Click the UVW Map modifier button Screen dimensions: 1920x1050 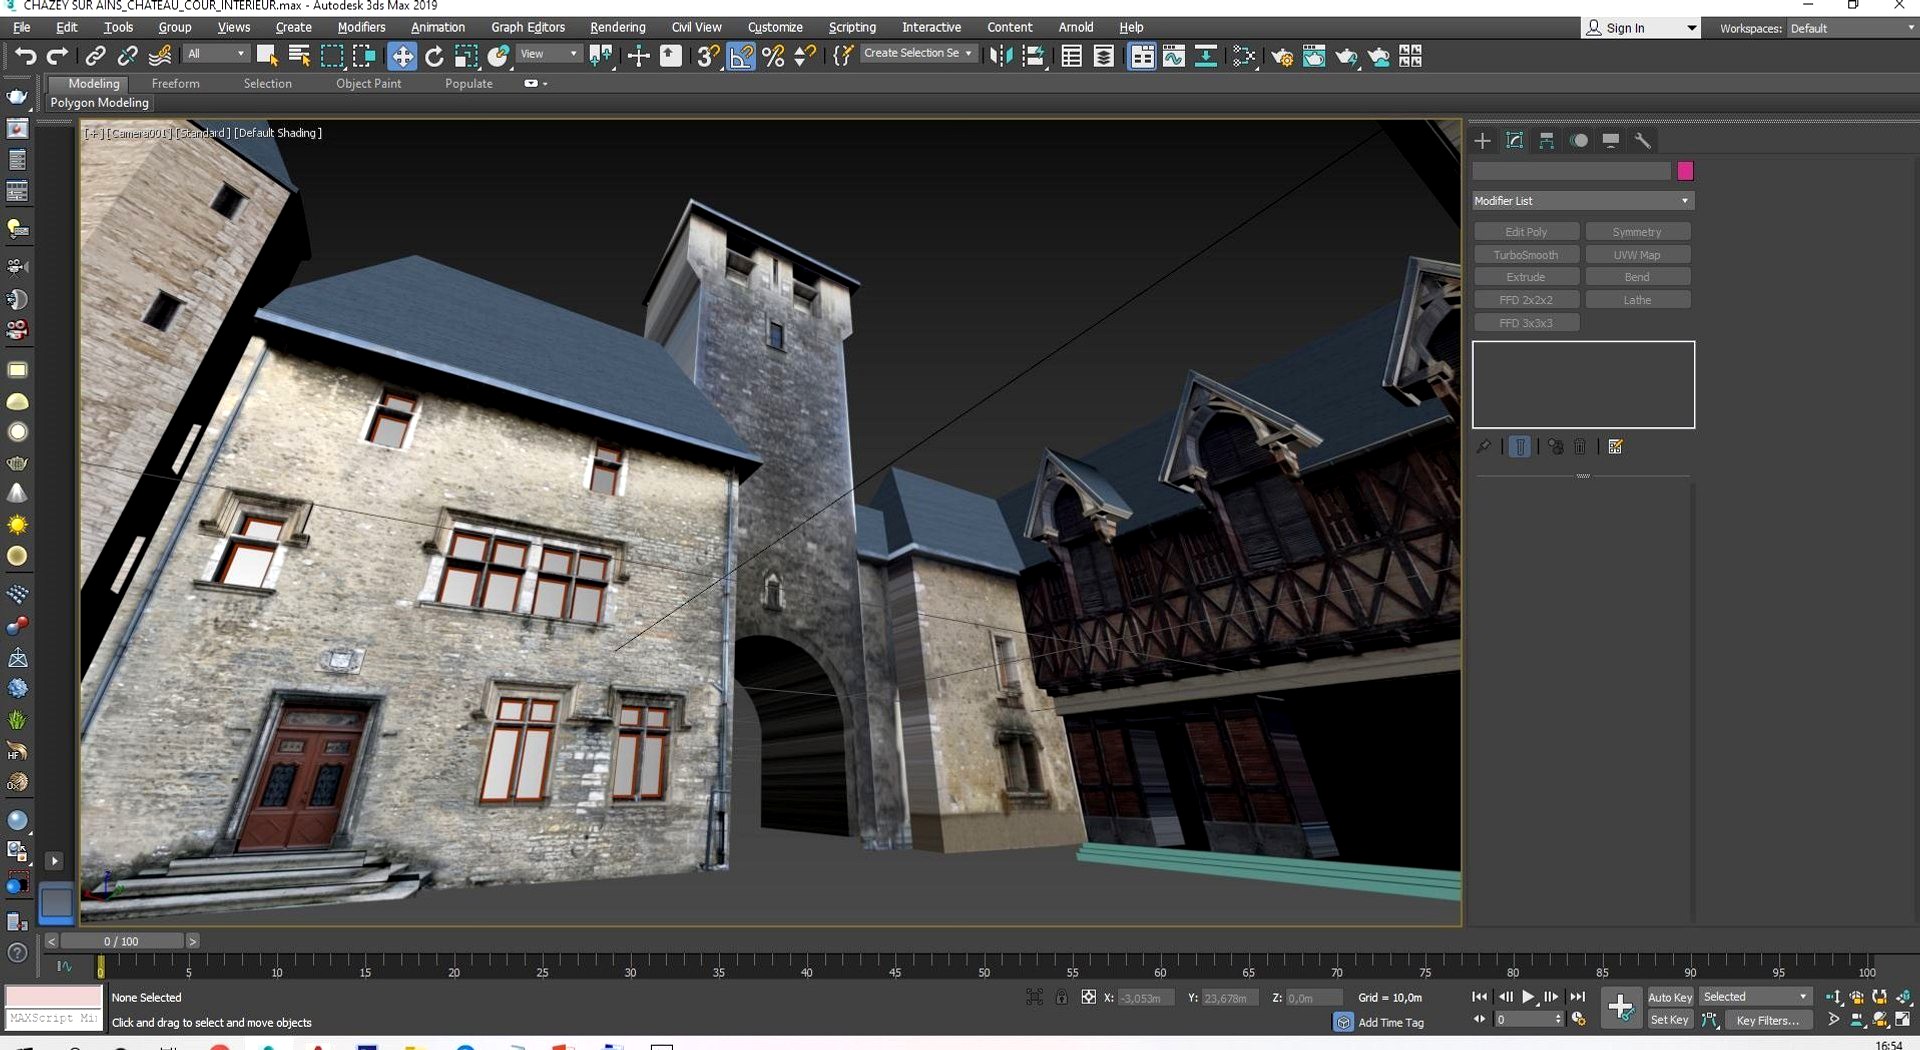click(1637, 255)
